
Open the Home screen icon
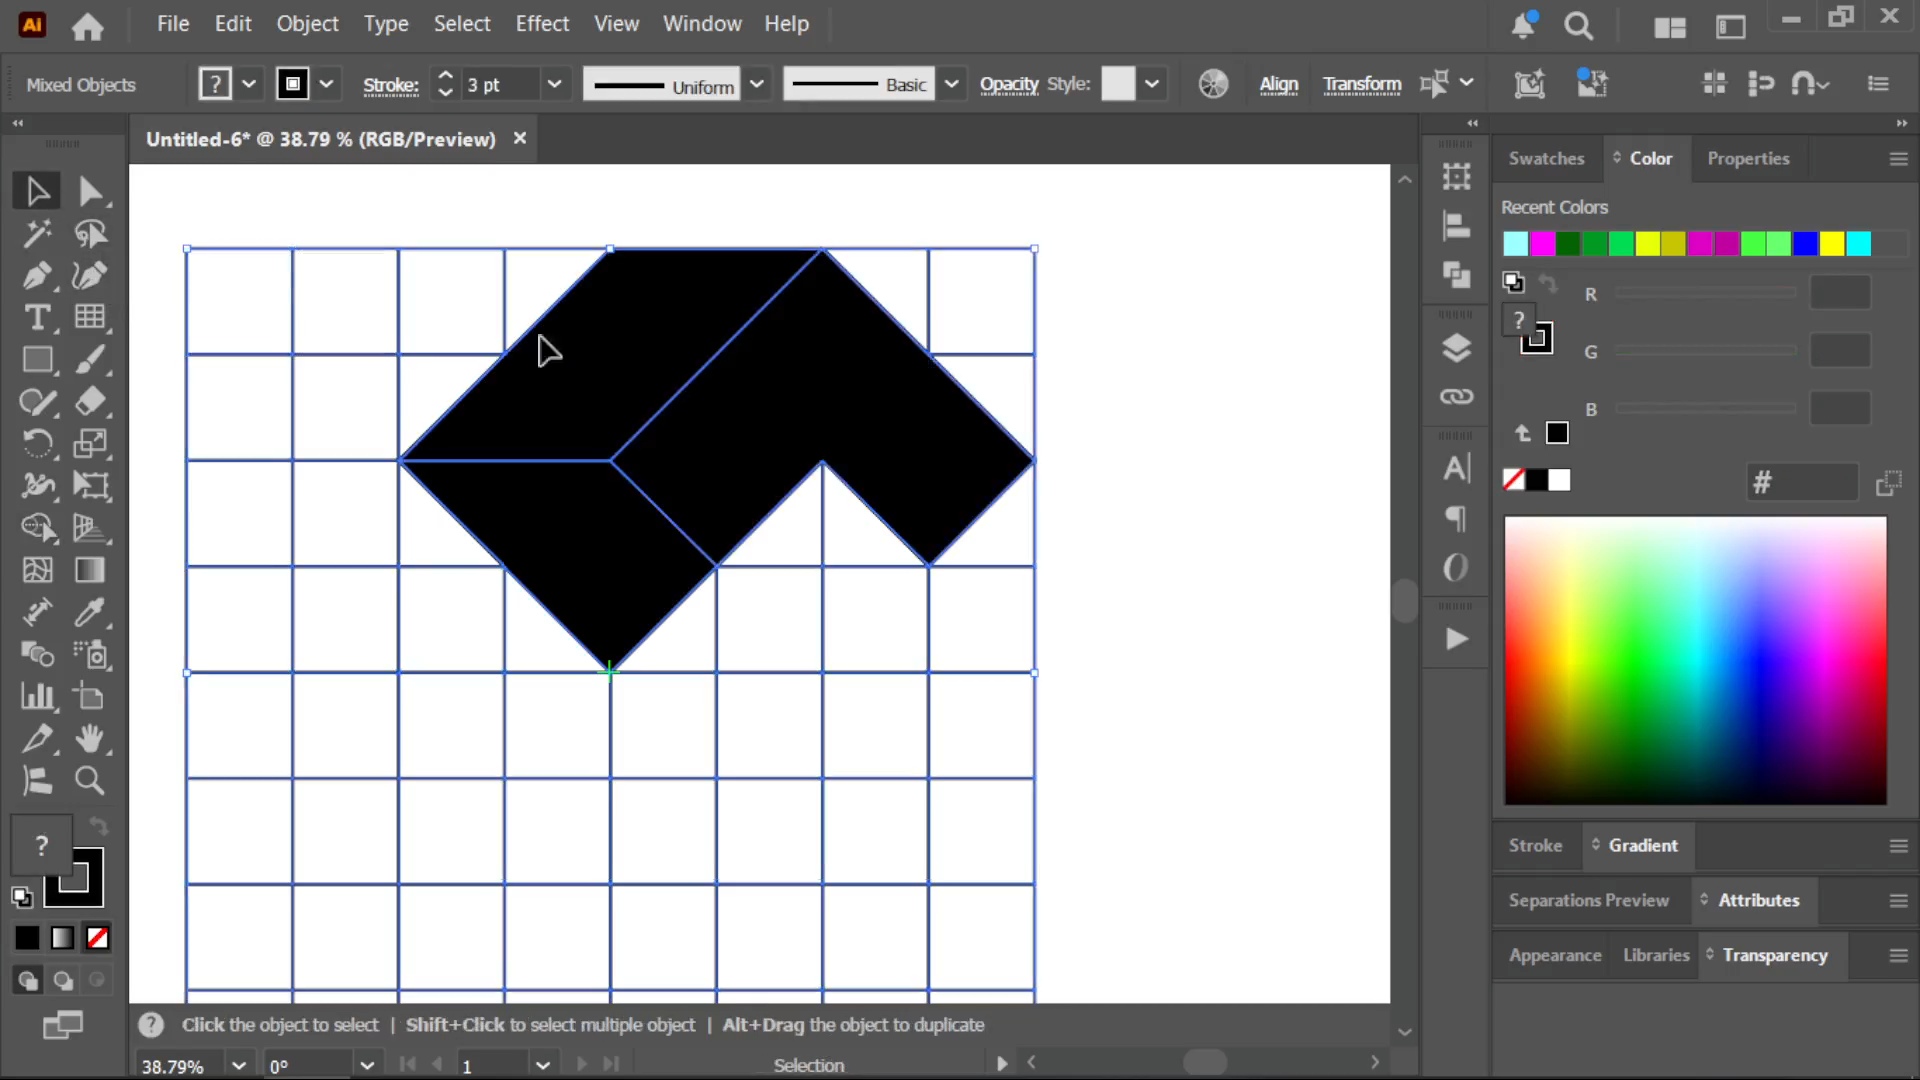pos(87,26)
